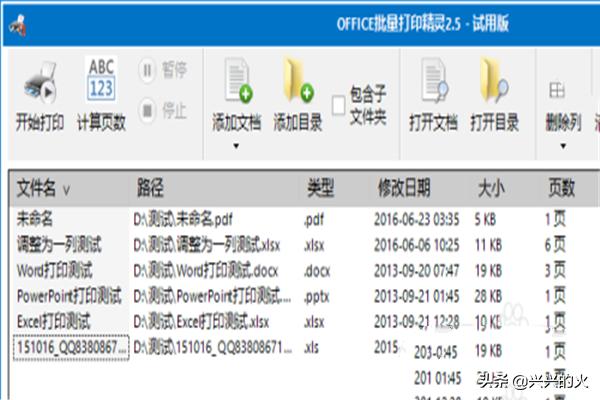
Task: Select the file row Excel打印测试
Action: [x=54, y=322]
